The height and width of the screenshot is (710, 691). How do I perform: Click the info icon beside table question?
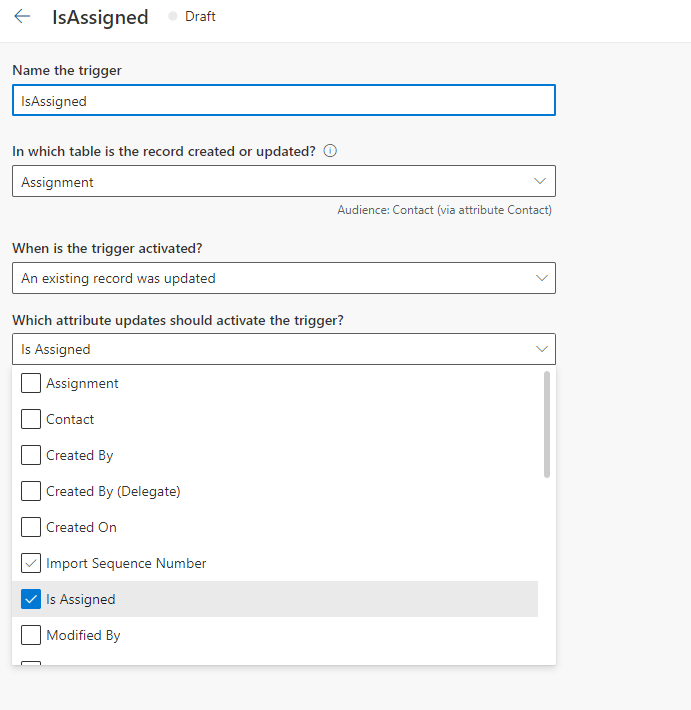coord(330,151)
